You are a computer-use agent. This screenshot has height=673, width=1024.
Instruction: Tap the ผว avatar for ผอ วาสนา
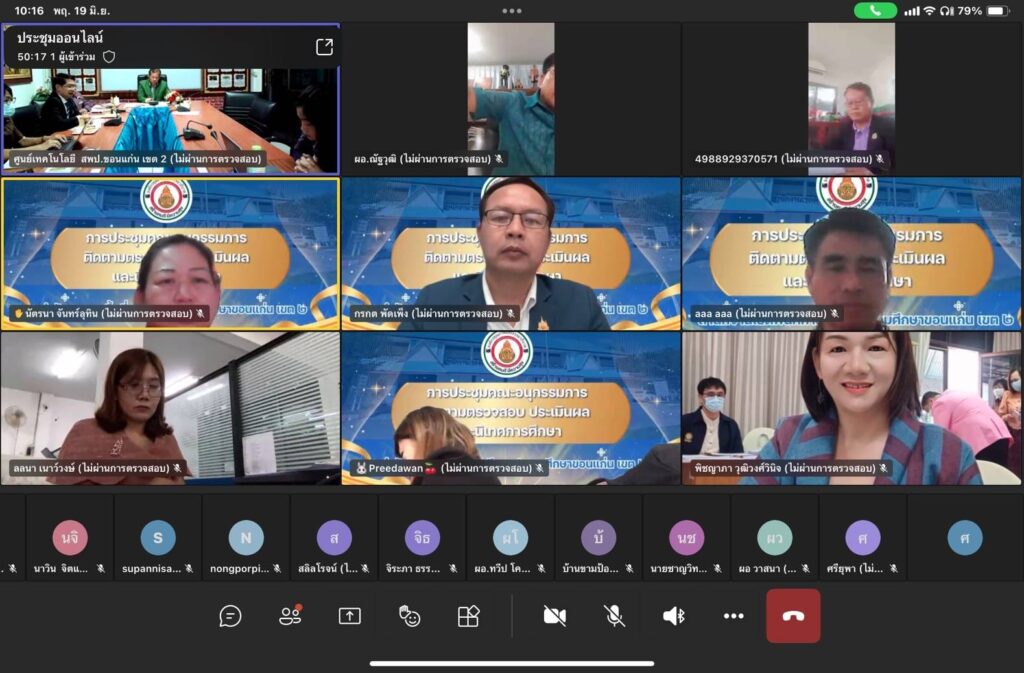tap(775, 538)
